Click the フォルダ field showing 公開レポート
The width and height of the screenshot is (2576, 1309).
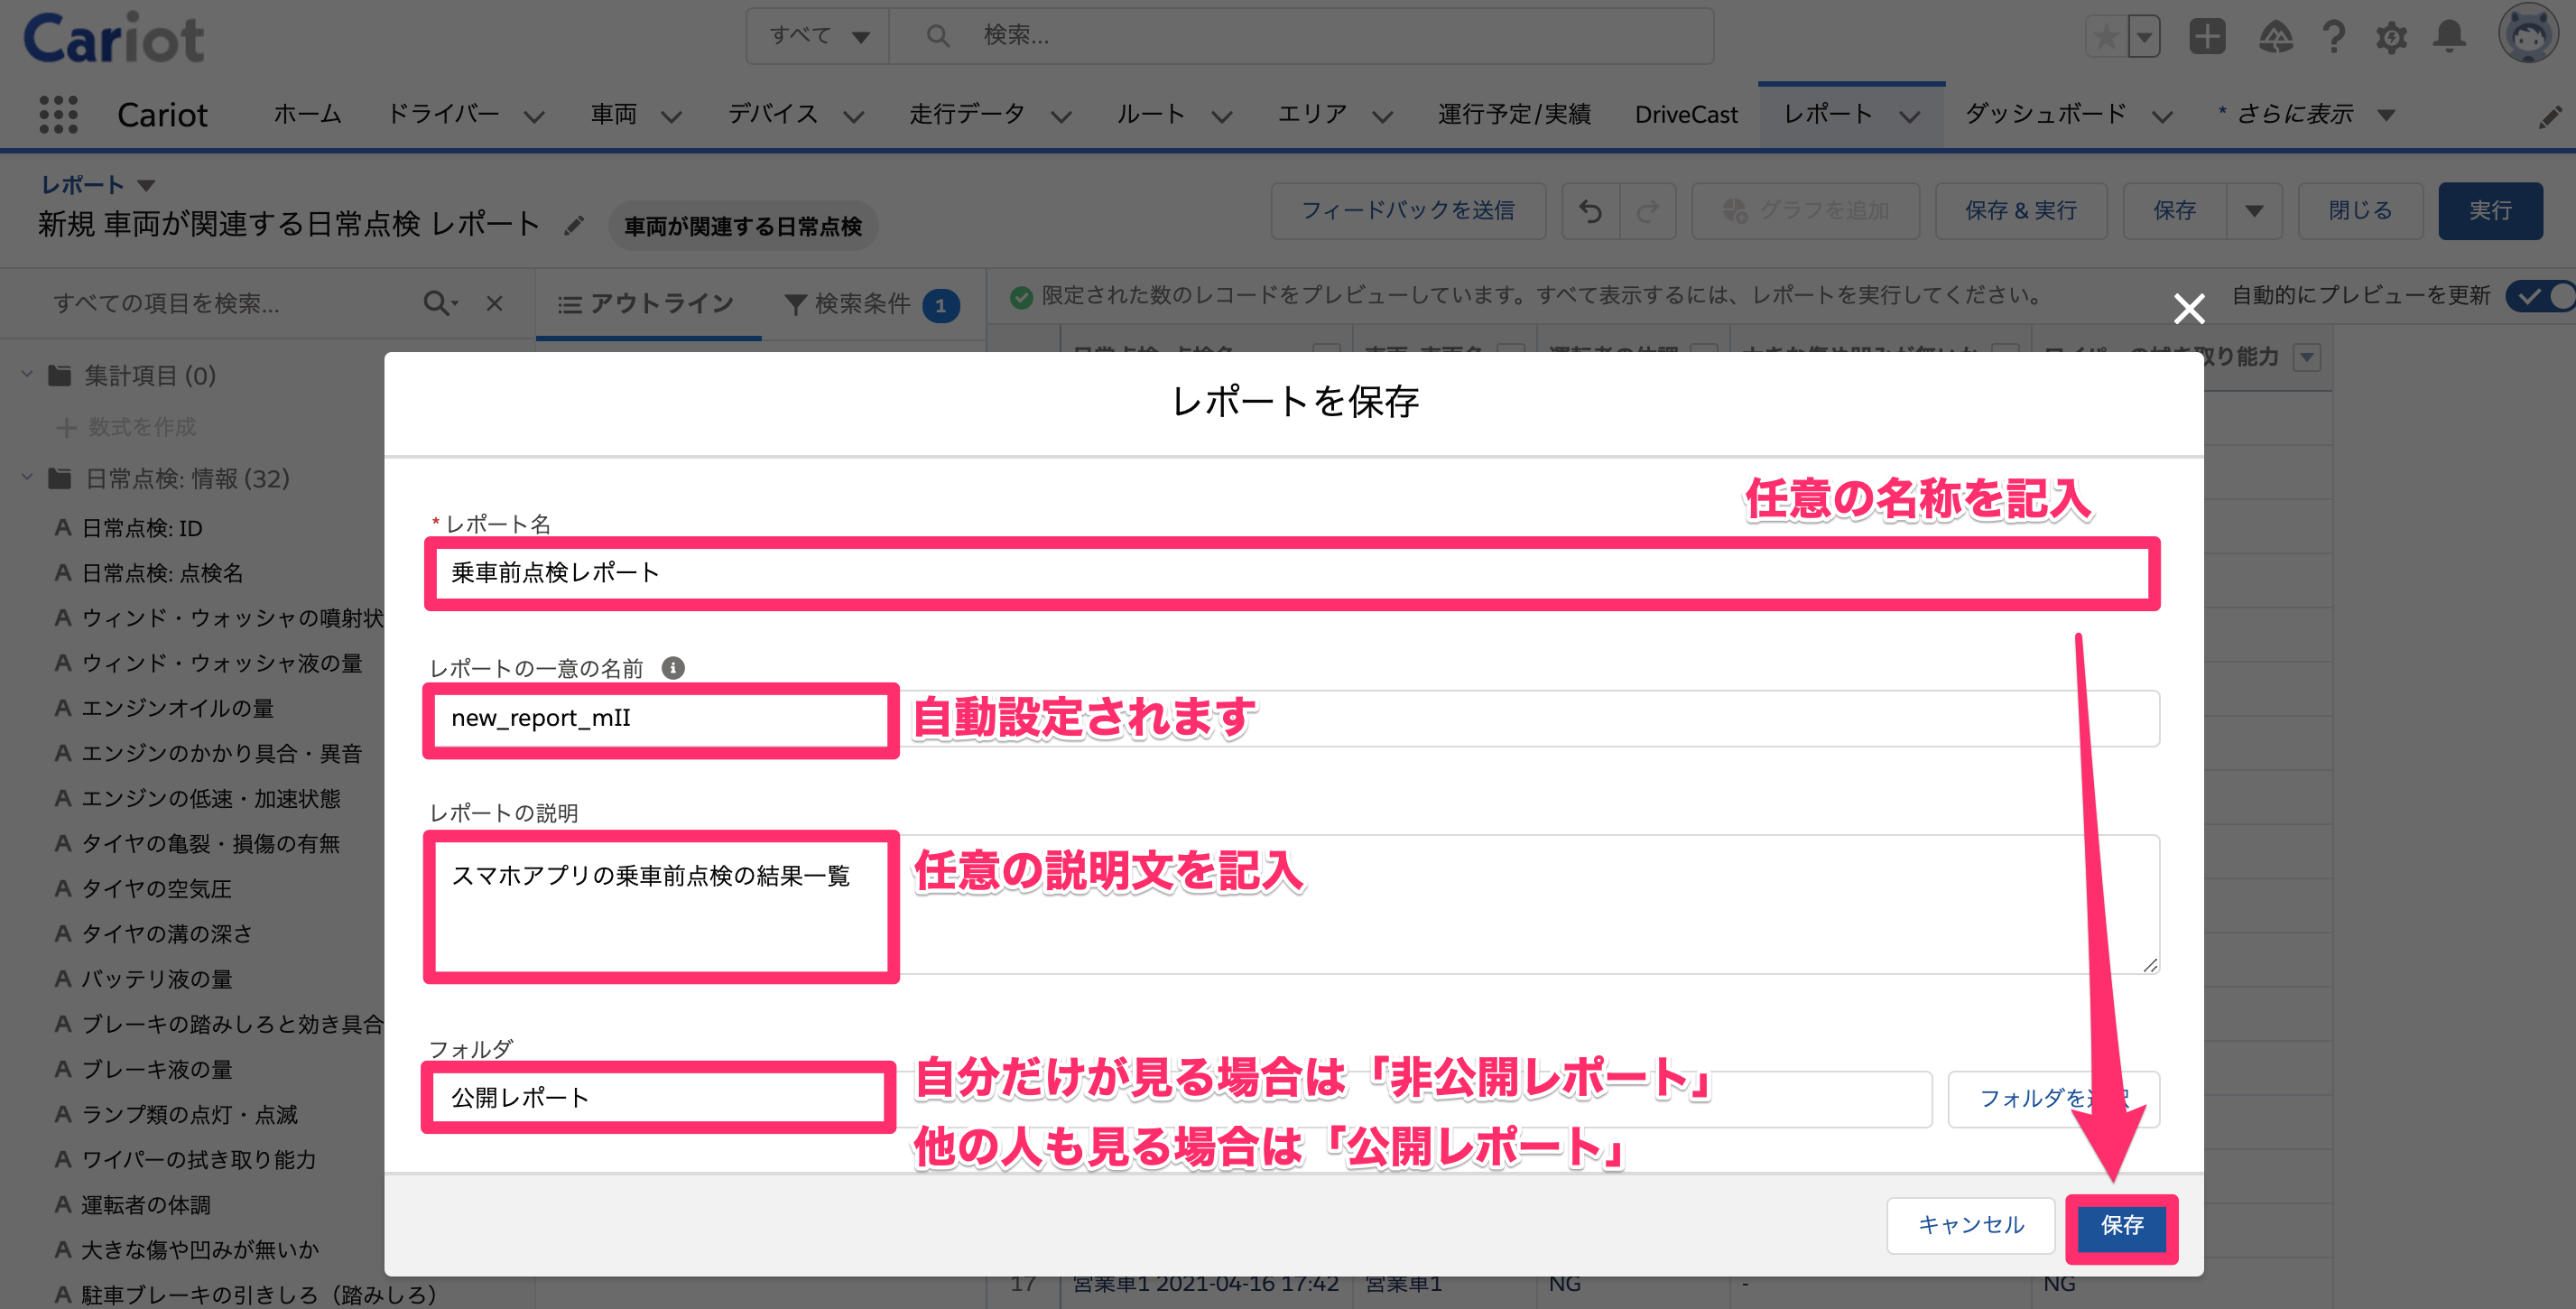[1180, 1098]
